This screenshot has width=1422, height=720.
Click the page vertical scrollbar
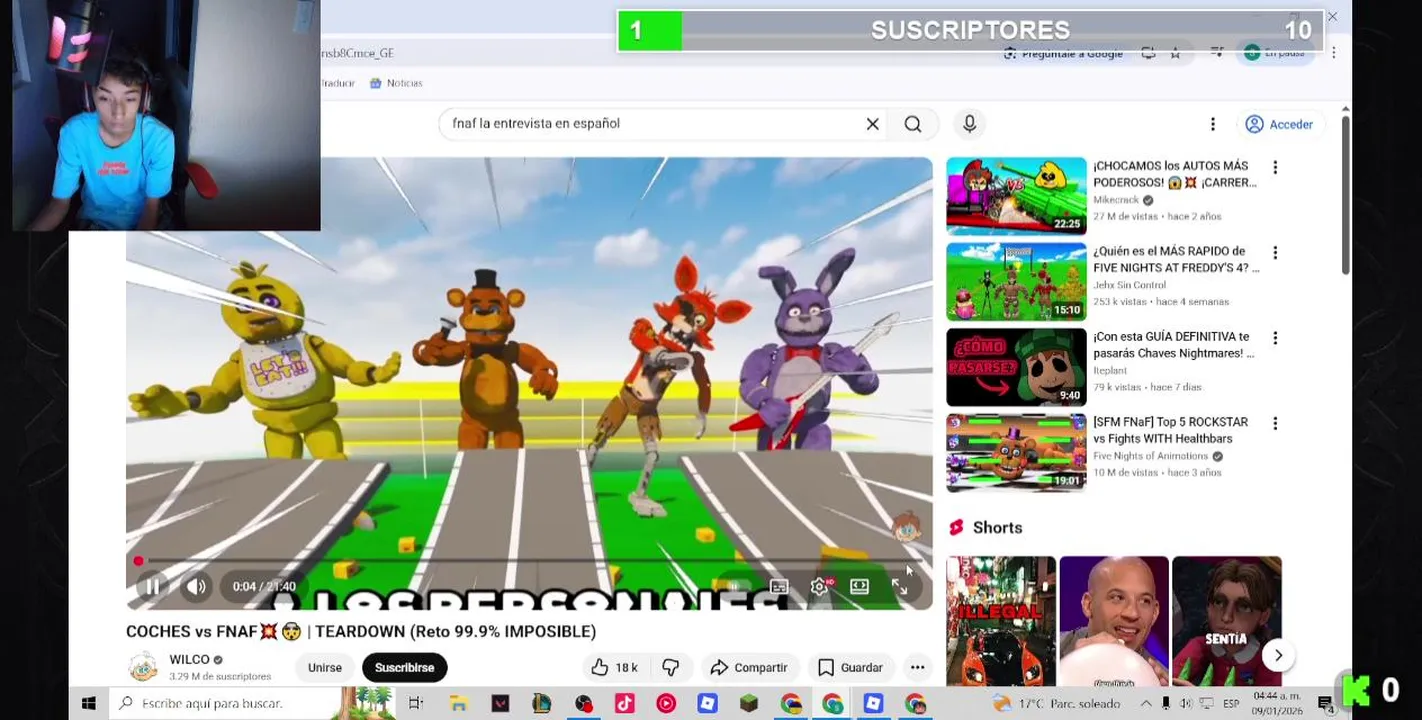(x=1345, y=195)
